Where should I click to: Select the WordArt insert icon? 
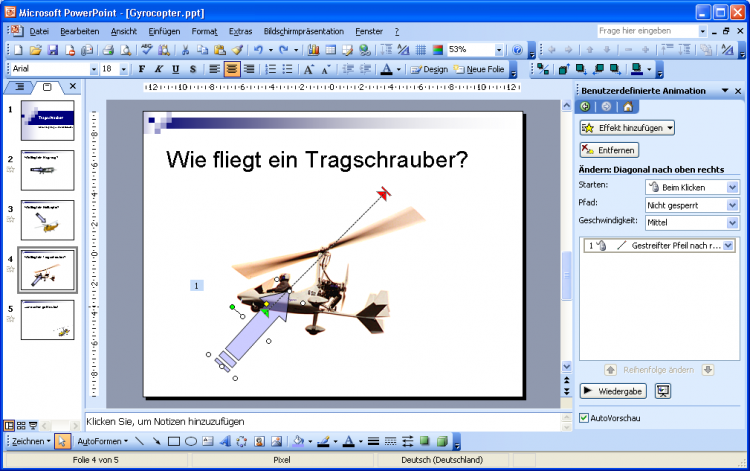[x=224, y=441]
